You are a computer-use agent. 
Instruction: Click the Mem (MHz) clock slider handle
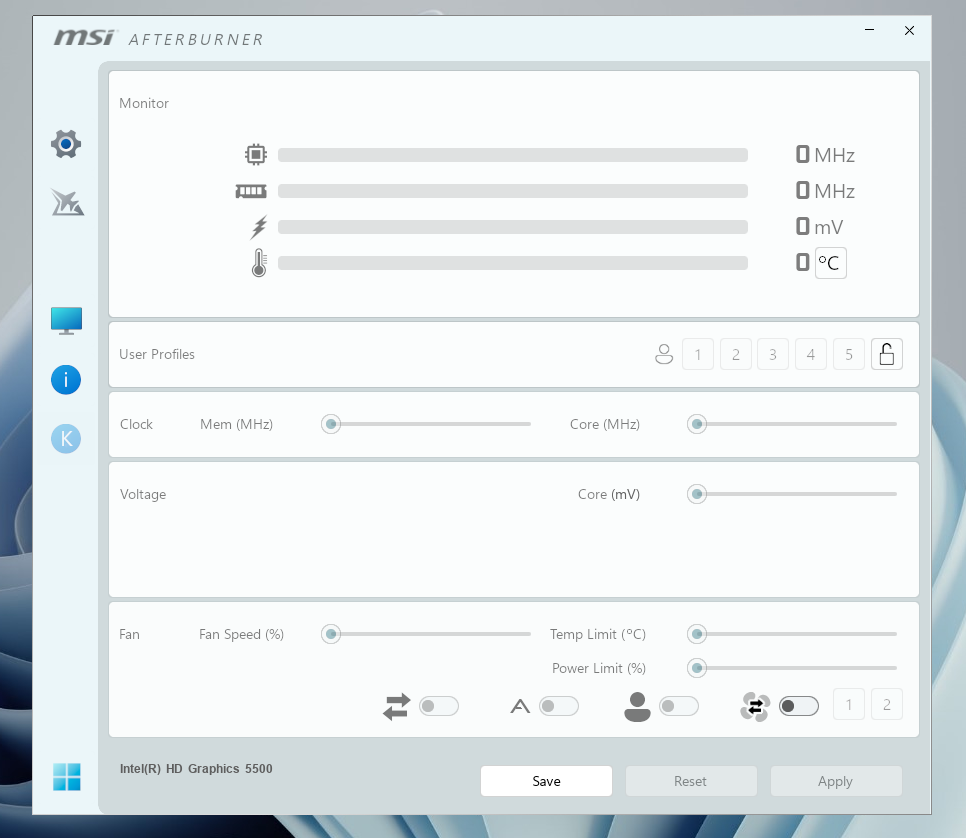[x=331, y=424]
